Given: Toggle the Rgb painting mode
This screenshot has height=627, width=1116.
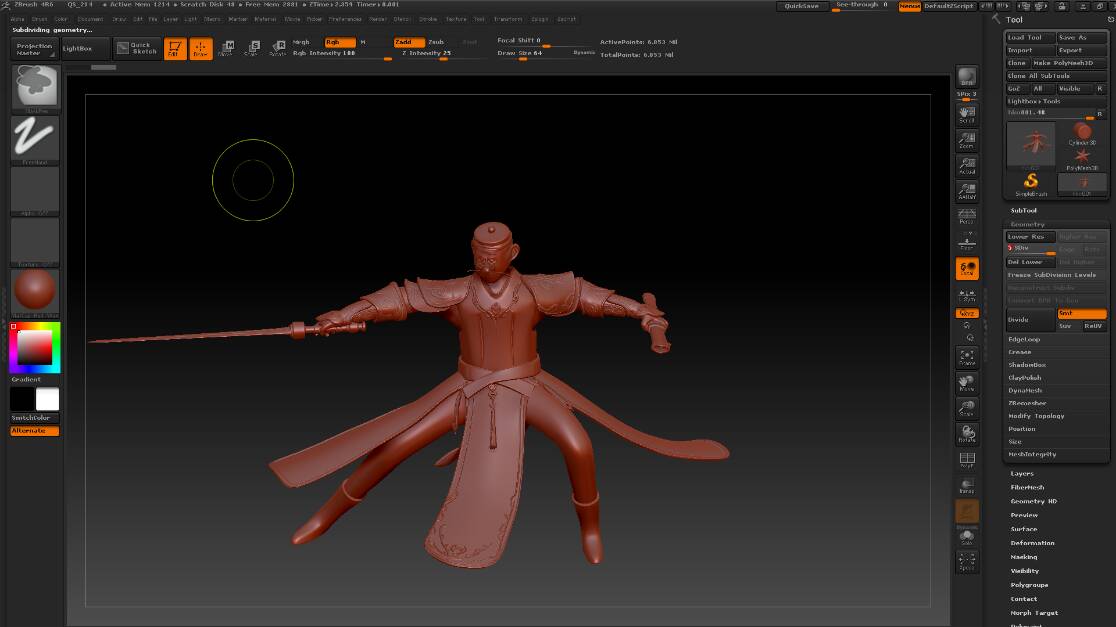Looking at the screenshot, I should 340,42.
